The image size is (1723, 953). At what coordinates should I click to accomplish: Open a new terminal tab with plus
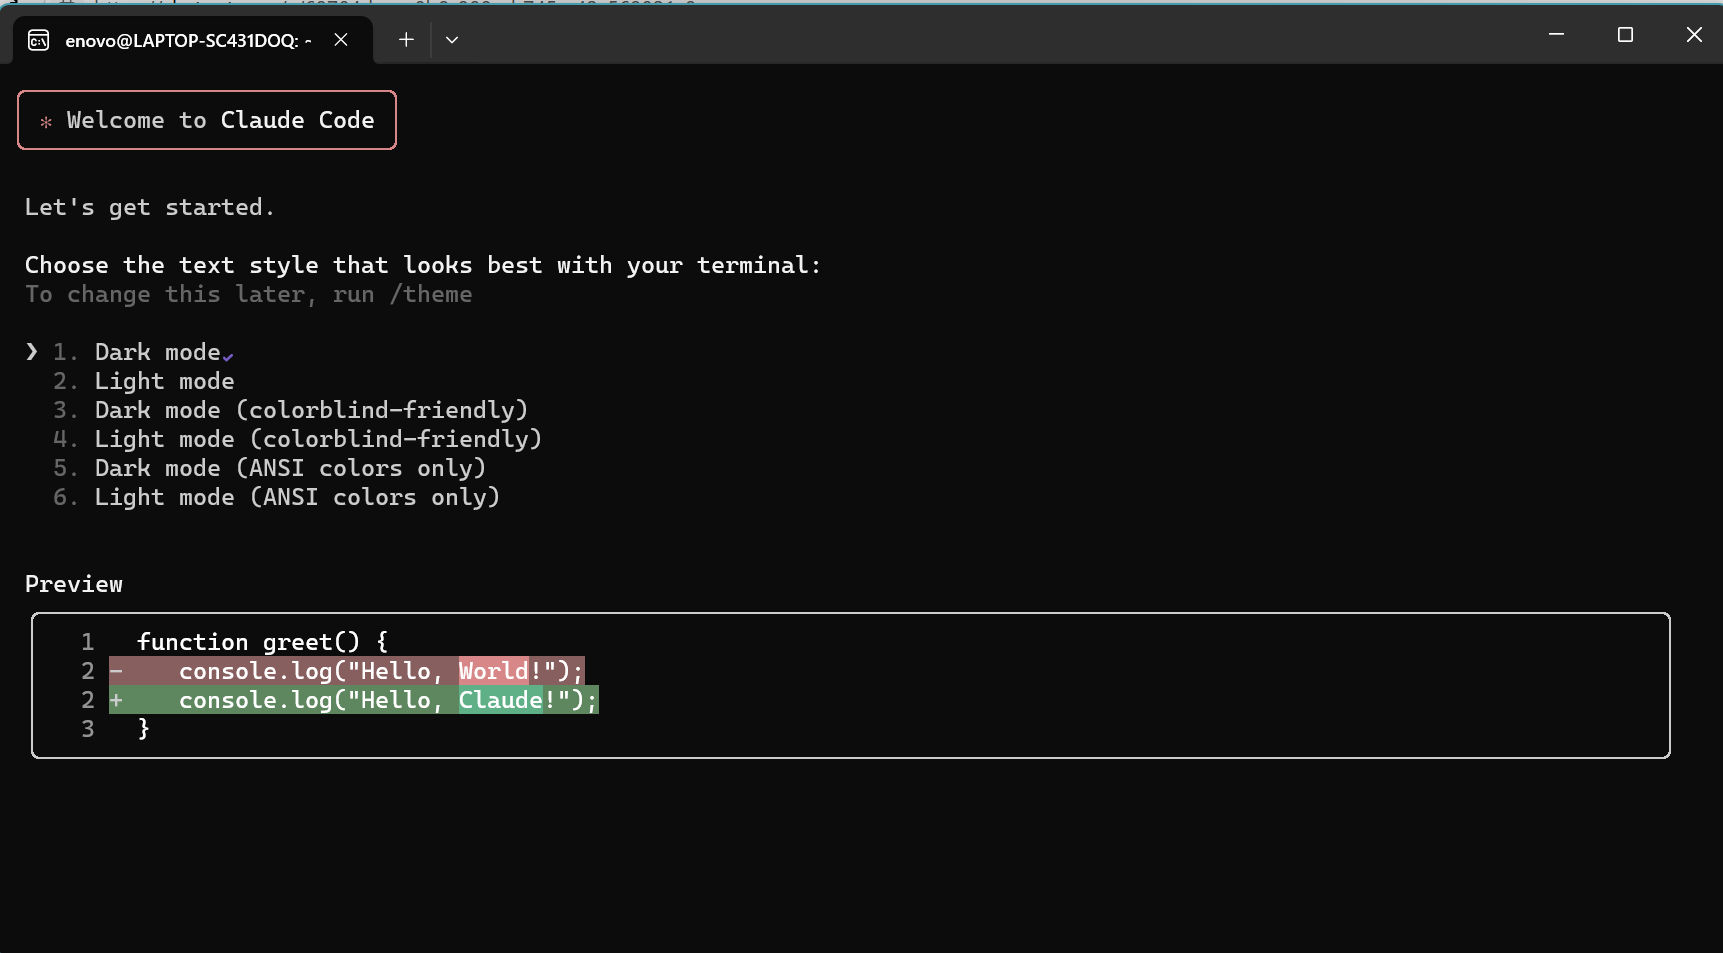tap(406, 40)
